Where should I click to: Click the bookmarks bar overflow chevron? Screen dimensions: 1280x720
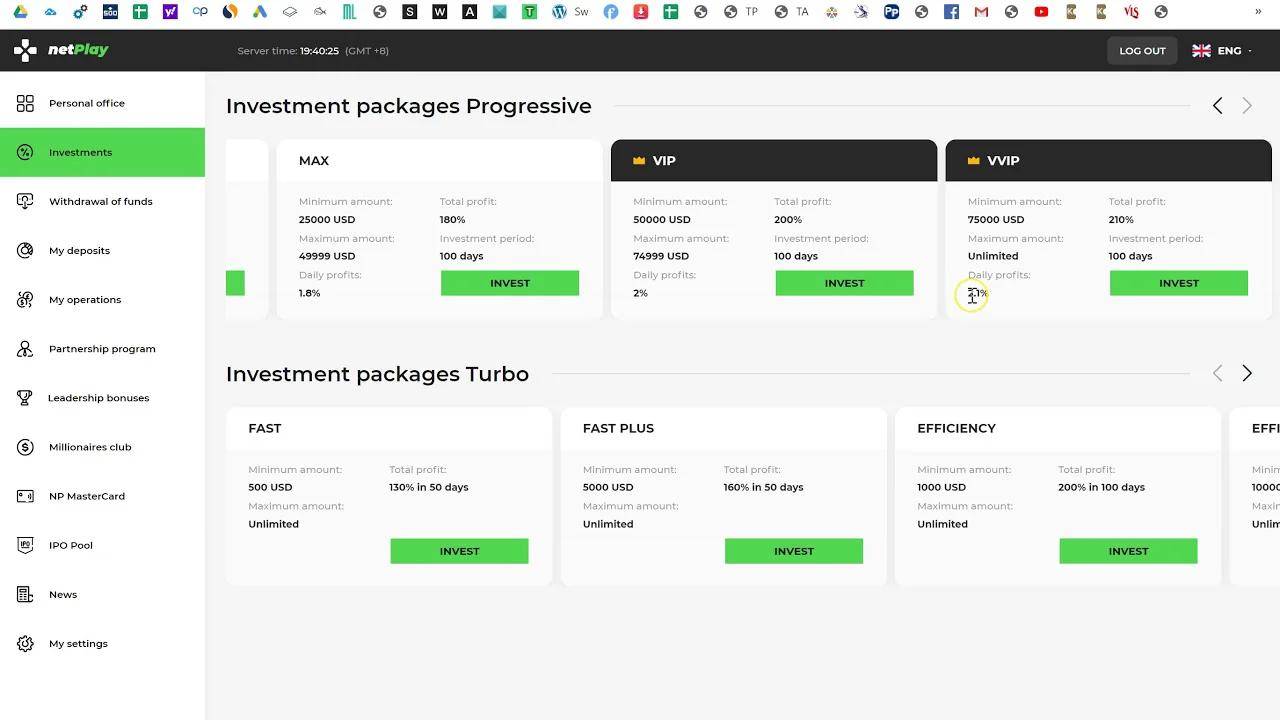tap(1259, 12)
